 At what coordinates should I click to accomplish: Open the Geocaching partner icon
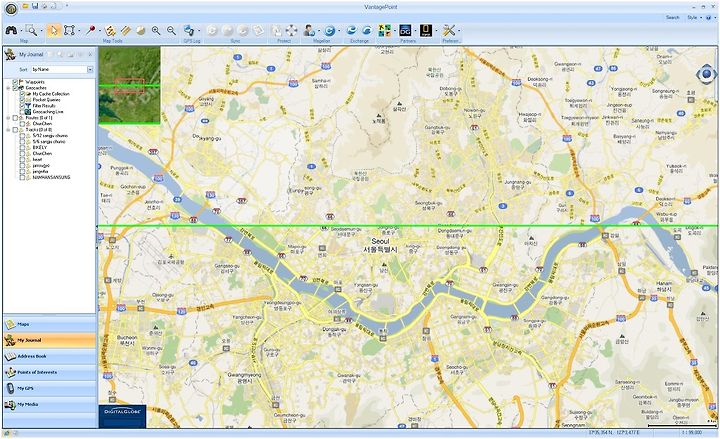click(x=385, y=30)
